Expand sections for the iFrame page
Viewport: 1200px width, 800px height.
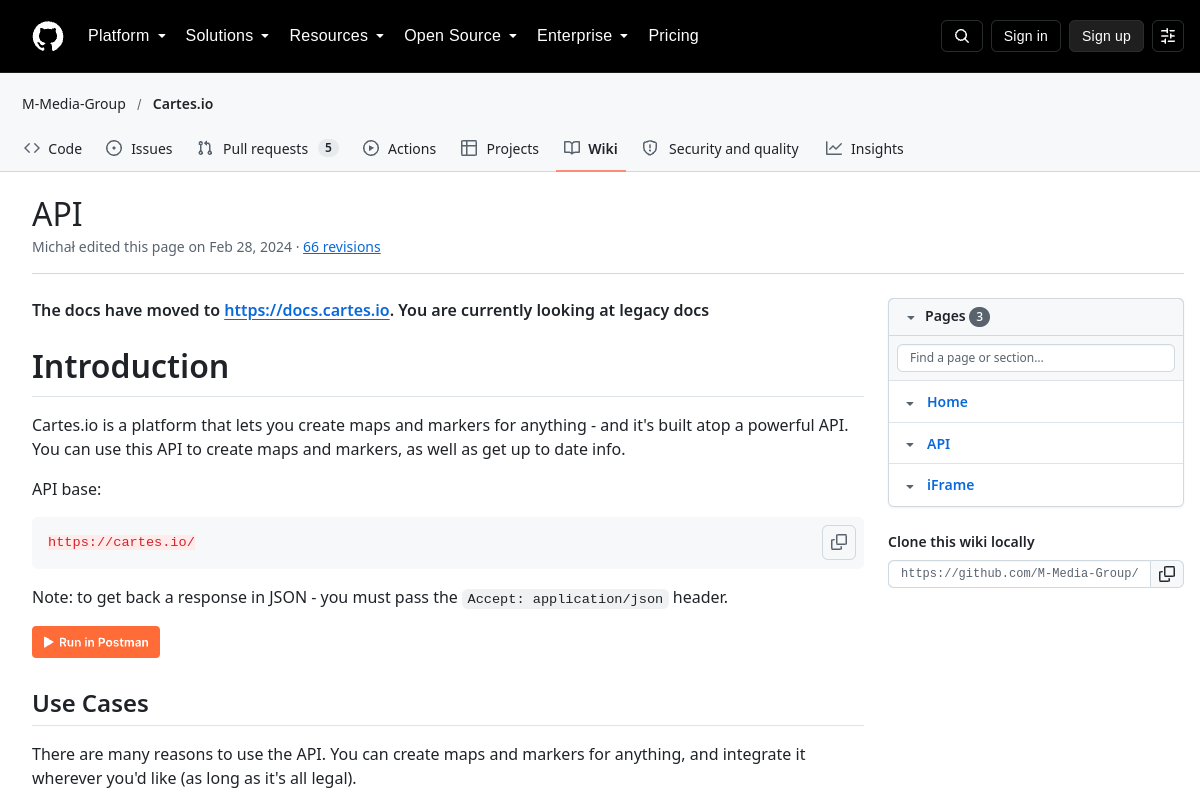[x=910, y=486]
